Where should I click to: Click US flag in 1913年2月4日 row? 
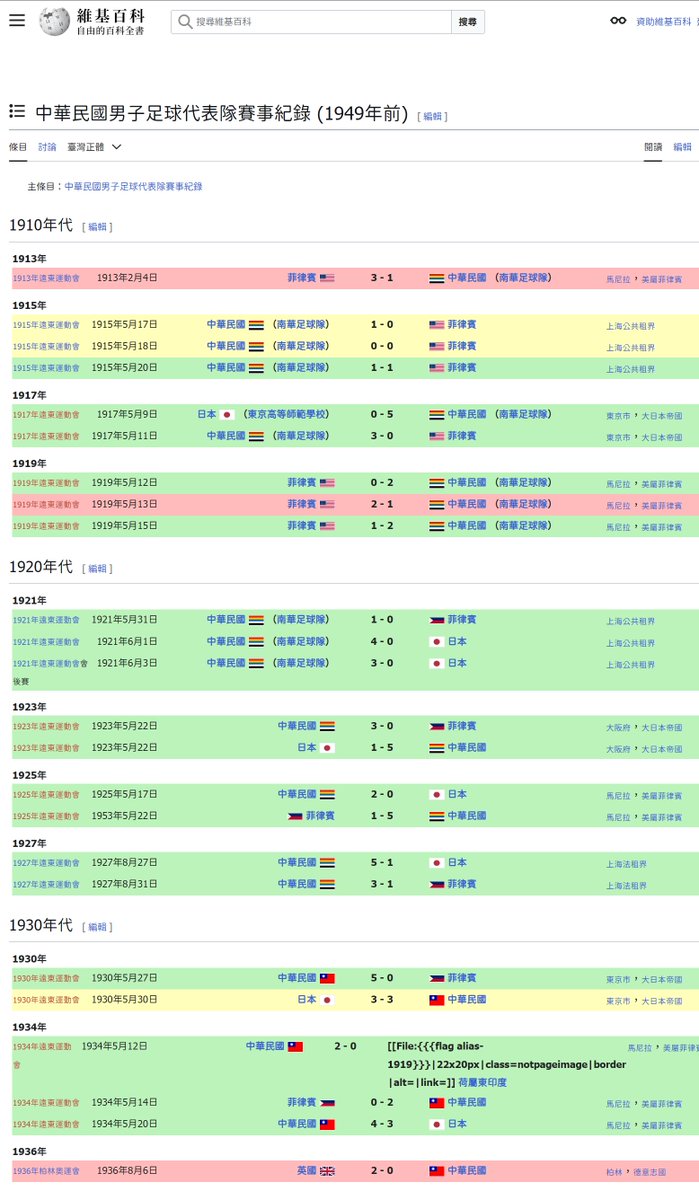tap(327, 278)
